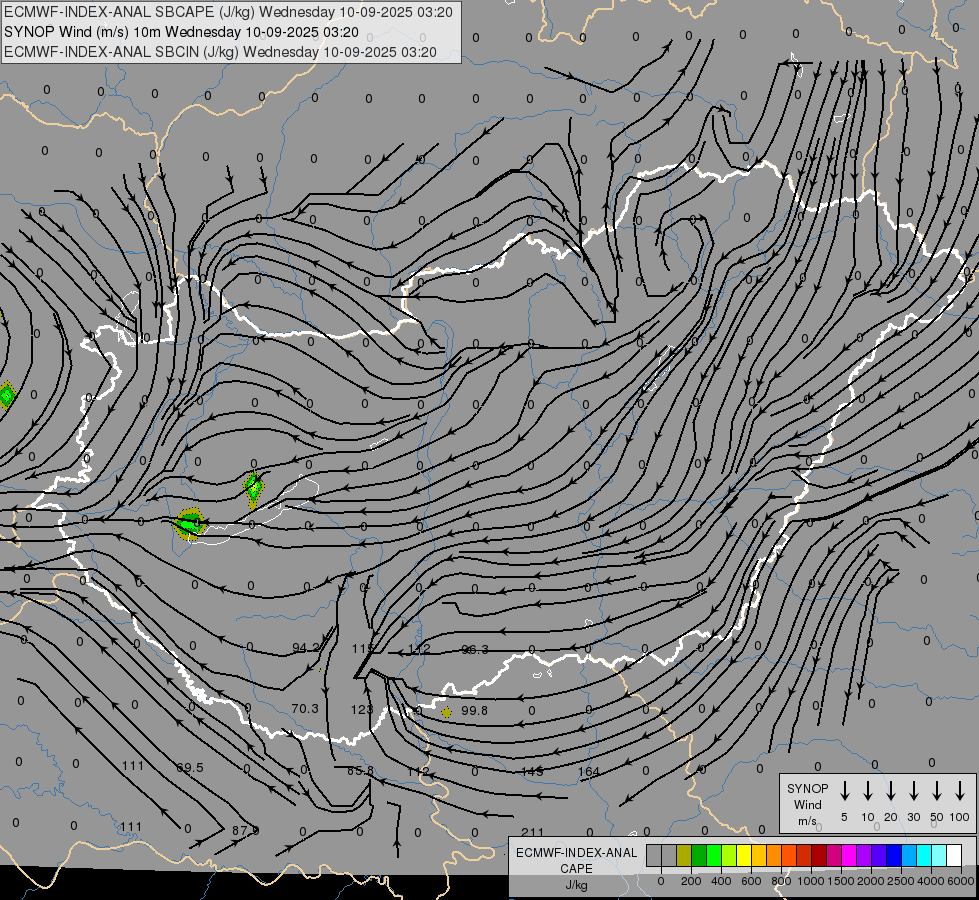Pick the pure yellow legend swatch
Image resolution: width=979 pixels, height=900 pixels.
point(744,855)
